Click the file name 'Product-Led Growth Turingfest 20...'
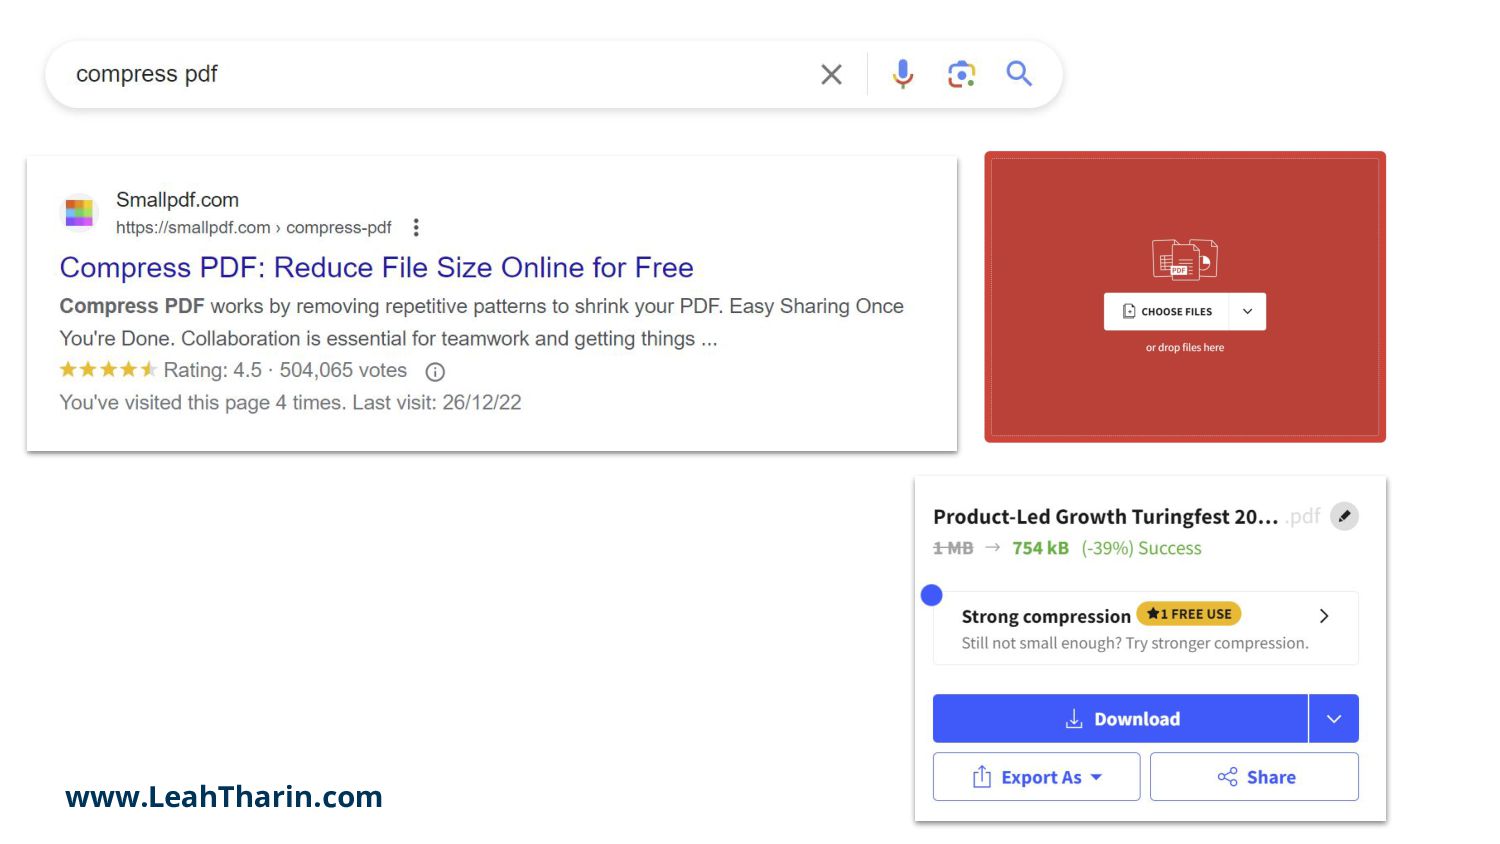Image resolution: width=1500 pixels, height=844 pixels. click(x=1105, y=516)
